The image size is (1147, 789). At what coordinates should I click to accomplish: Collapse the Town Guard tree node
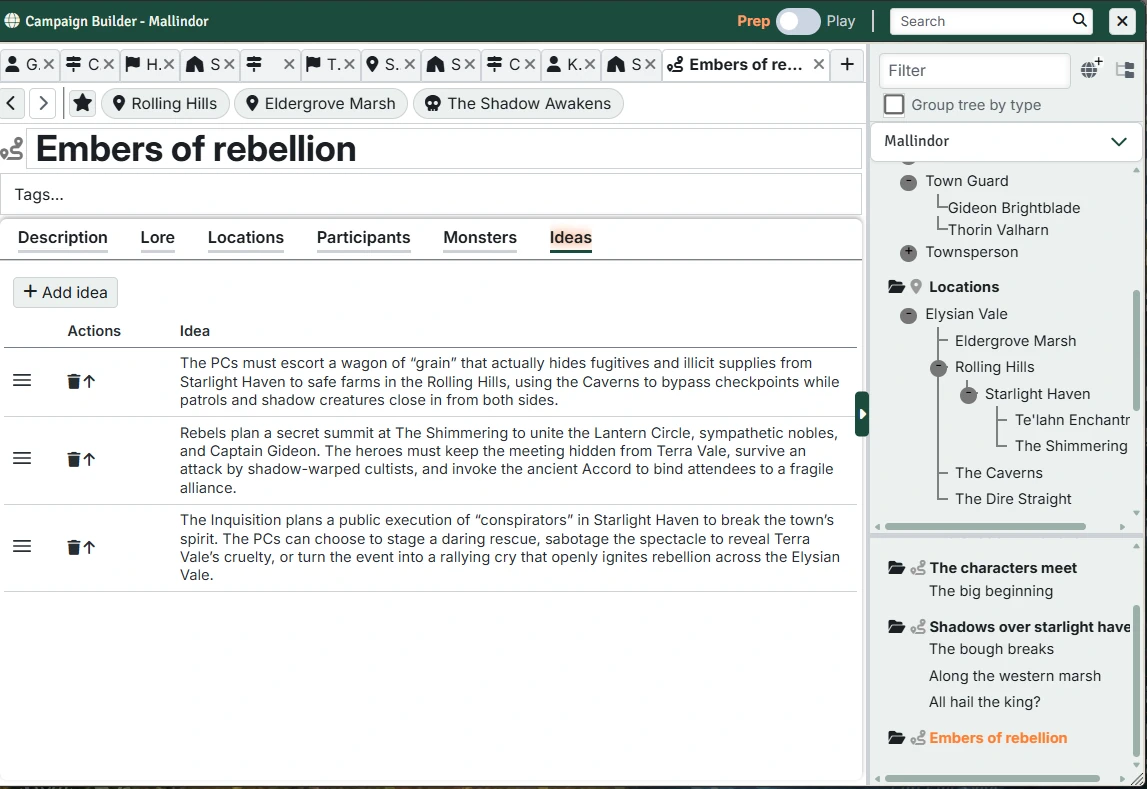pos(908,182)
